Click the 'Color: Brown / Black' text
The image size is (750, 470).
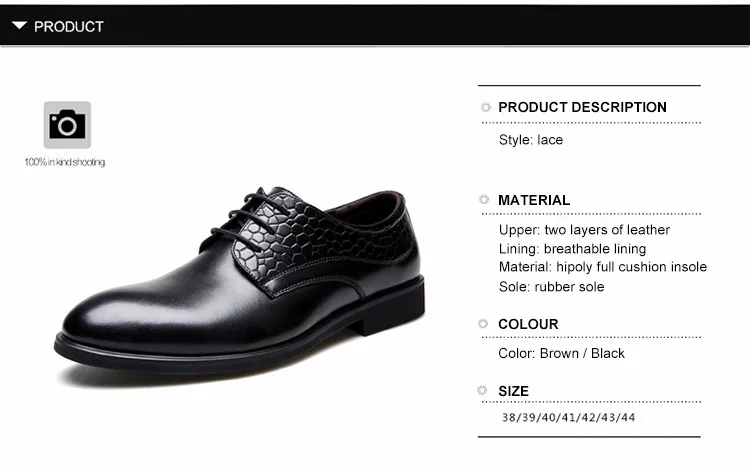pos(562,353)
